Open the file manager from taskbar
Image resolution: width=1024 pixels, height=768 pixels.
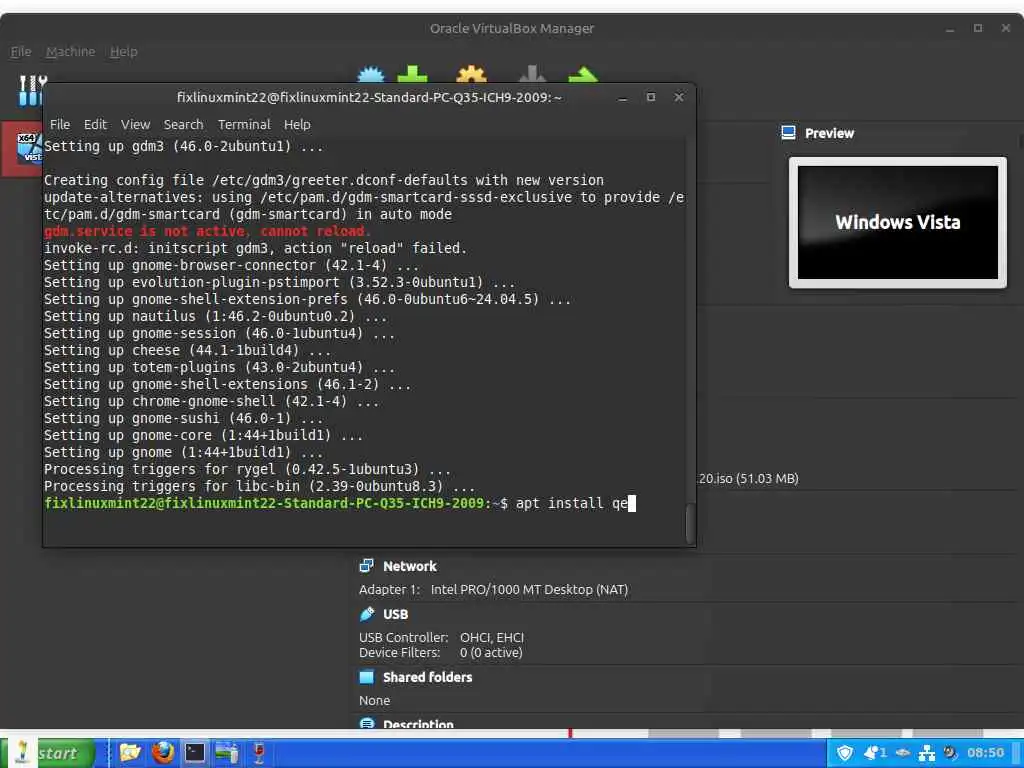[130, 753]
